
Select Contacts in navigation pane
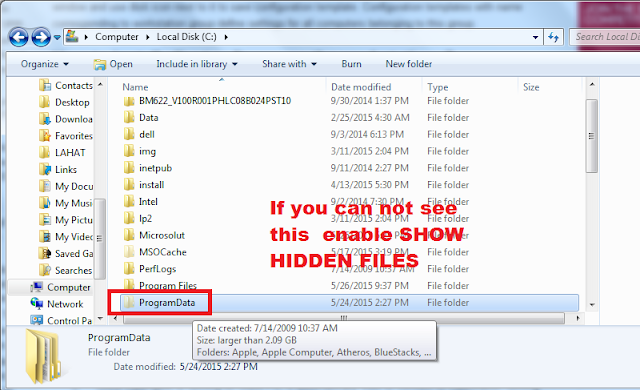[x=66, y=85]
